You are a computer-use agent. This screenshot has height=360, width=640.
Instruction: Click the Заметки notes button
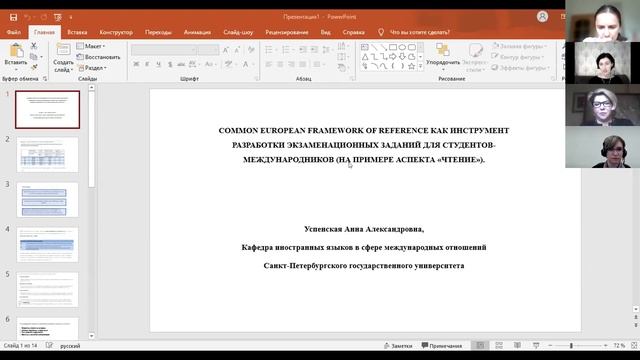pos(398,346)
